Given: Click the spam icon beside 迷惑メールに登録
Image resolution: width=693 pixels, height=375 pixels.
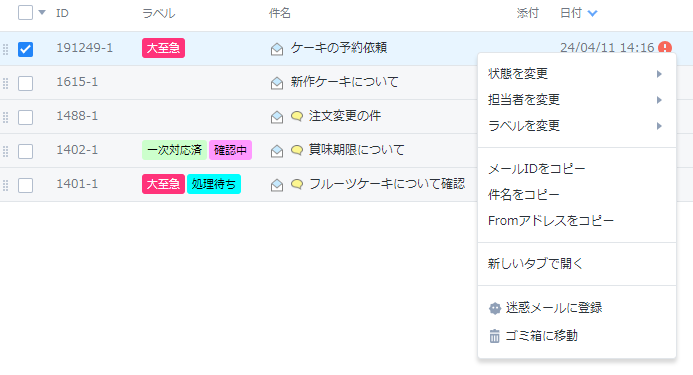Looking at the screenshot, I should [x=495, y=308].
